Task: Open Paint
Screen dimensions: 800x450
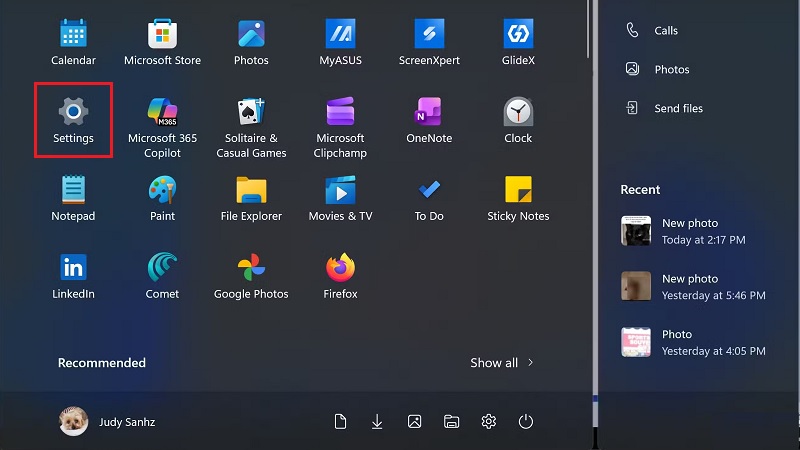Action: 162,198
